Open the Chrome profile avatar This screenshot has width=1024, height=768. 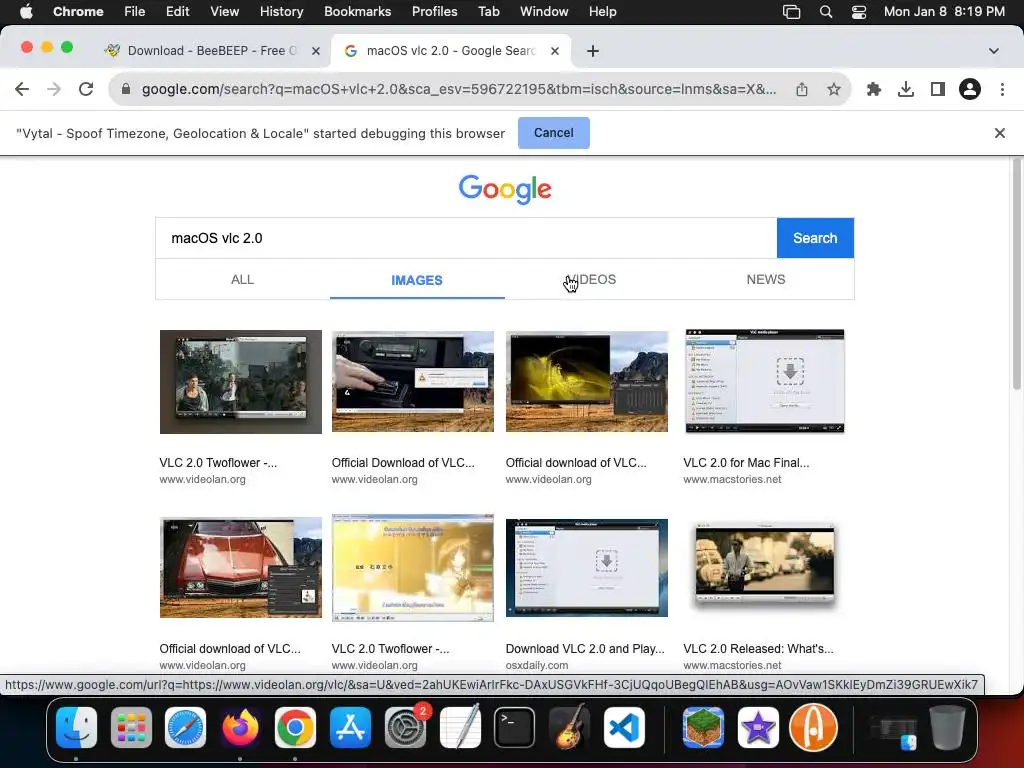pyautogui.click(x=970, y=89)
